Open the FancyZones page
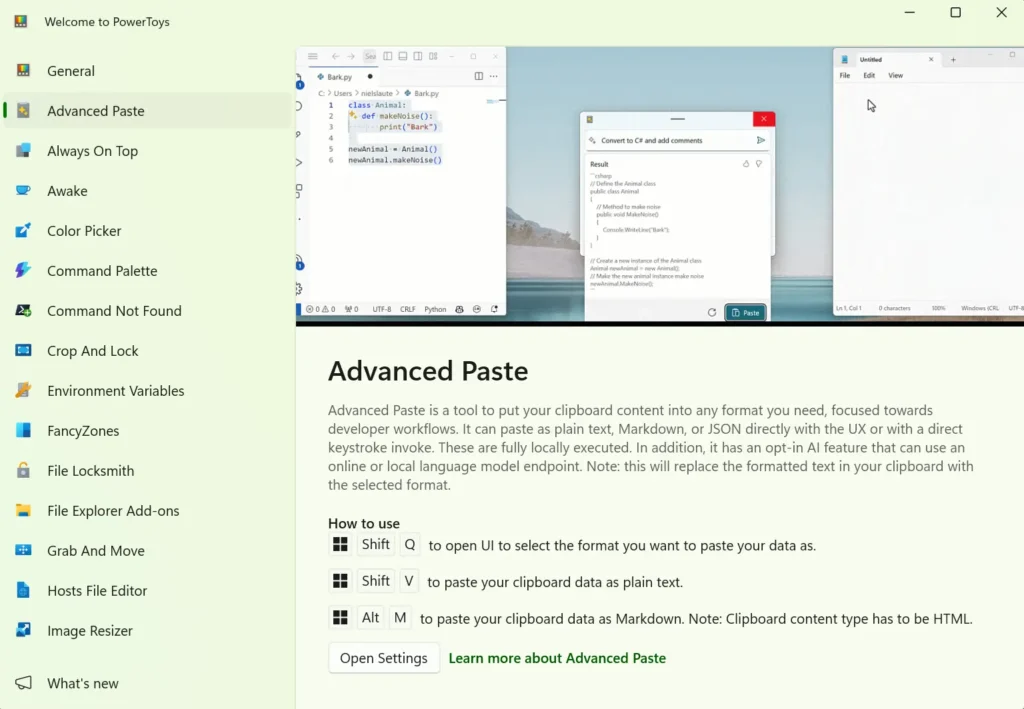 click(x=148, y=430)
